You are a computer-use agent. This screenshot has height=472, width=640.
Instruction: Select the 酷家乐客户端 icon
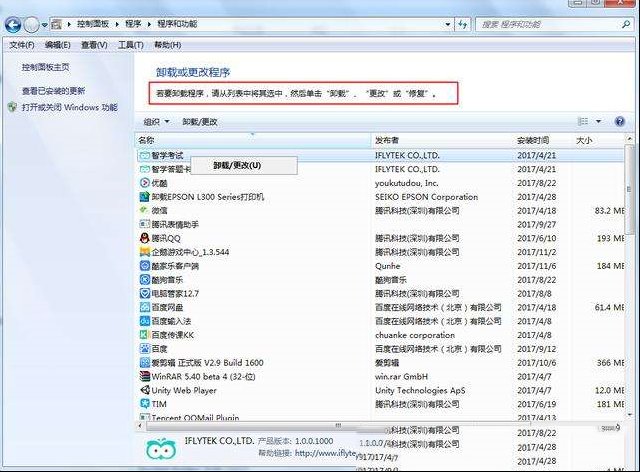pyautogui.click(x=145, y=266)
